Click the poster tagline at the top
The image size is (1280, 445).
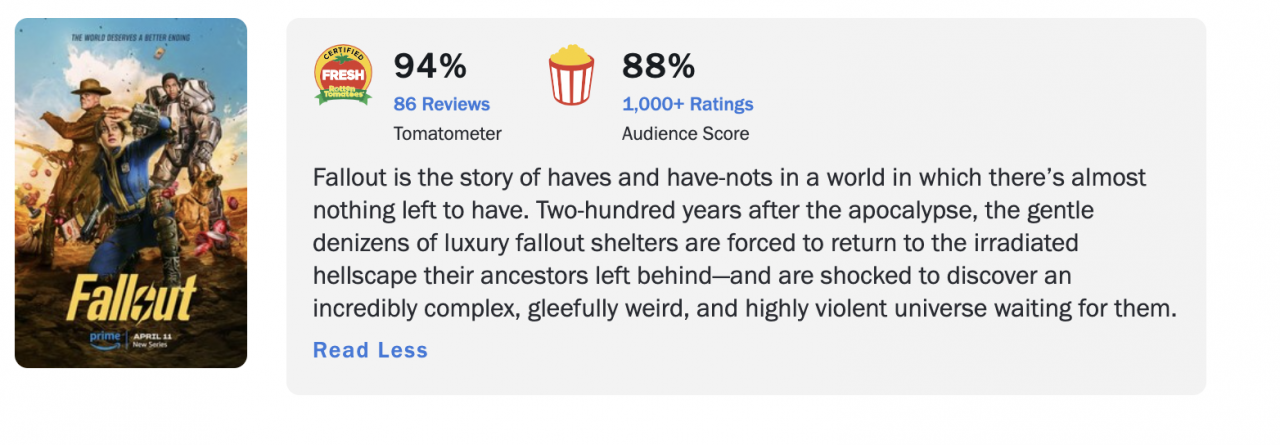point(130,38)
